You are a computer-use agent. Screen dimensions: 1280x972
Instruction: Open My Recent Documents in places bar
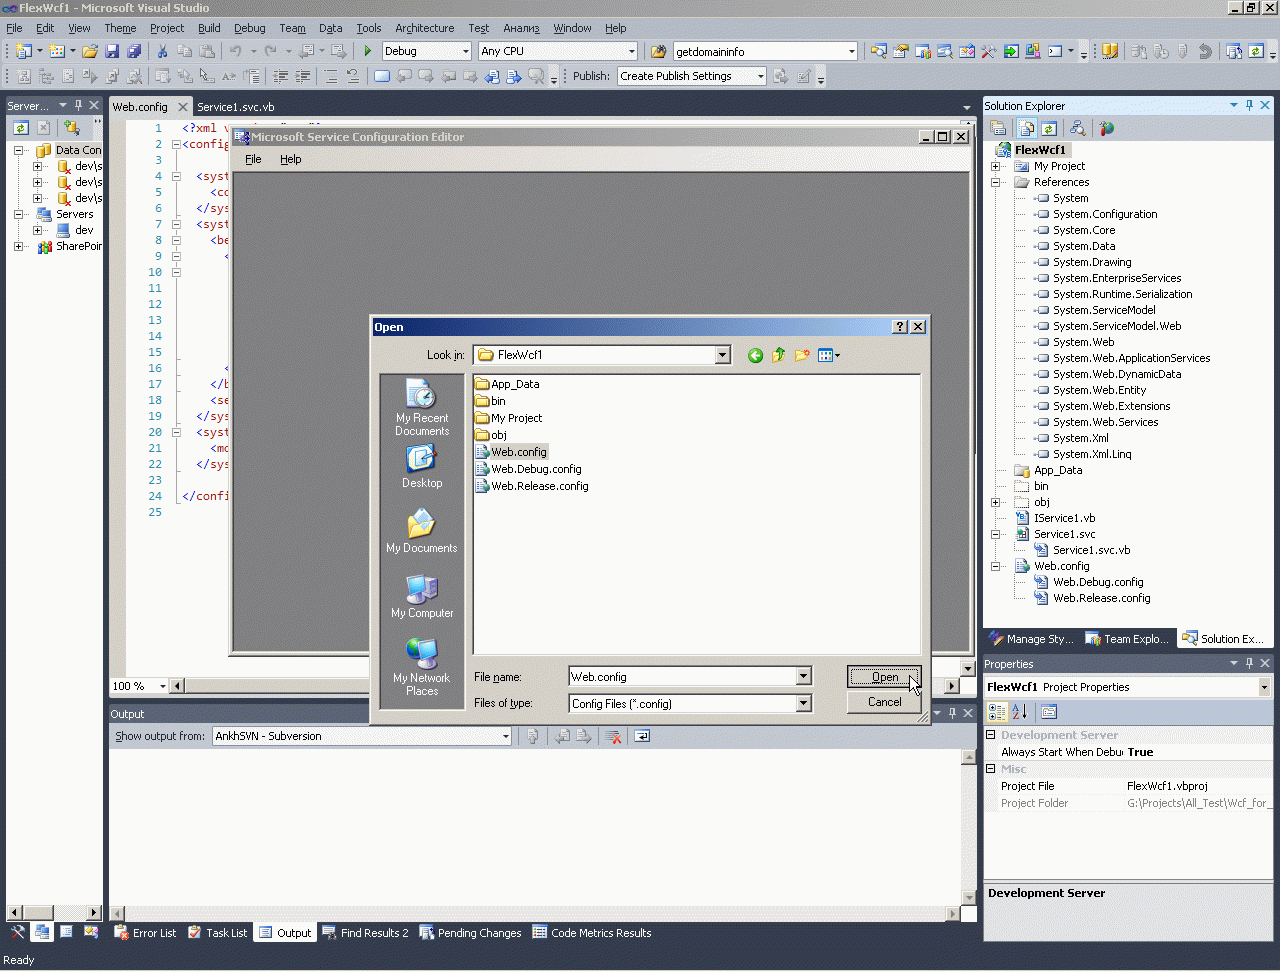click(x=422, y=408)
